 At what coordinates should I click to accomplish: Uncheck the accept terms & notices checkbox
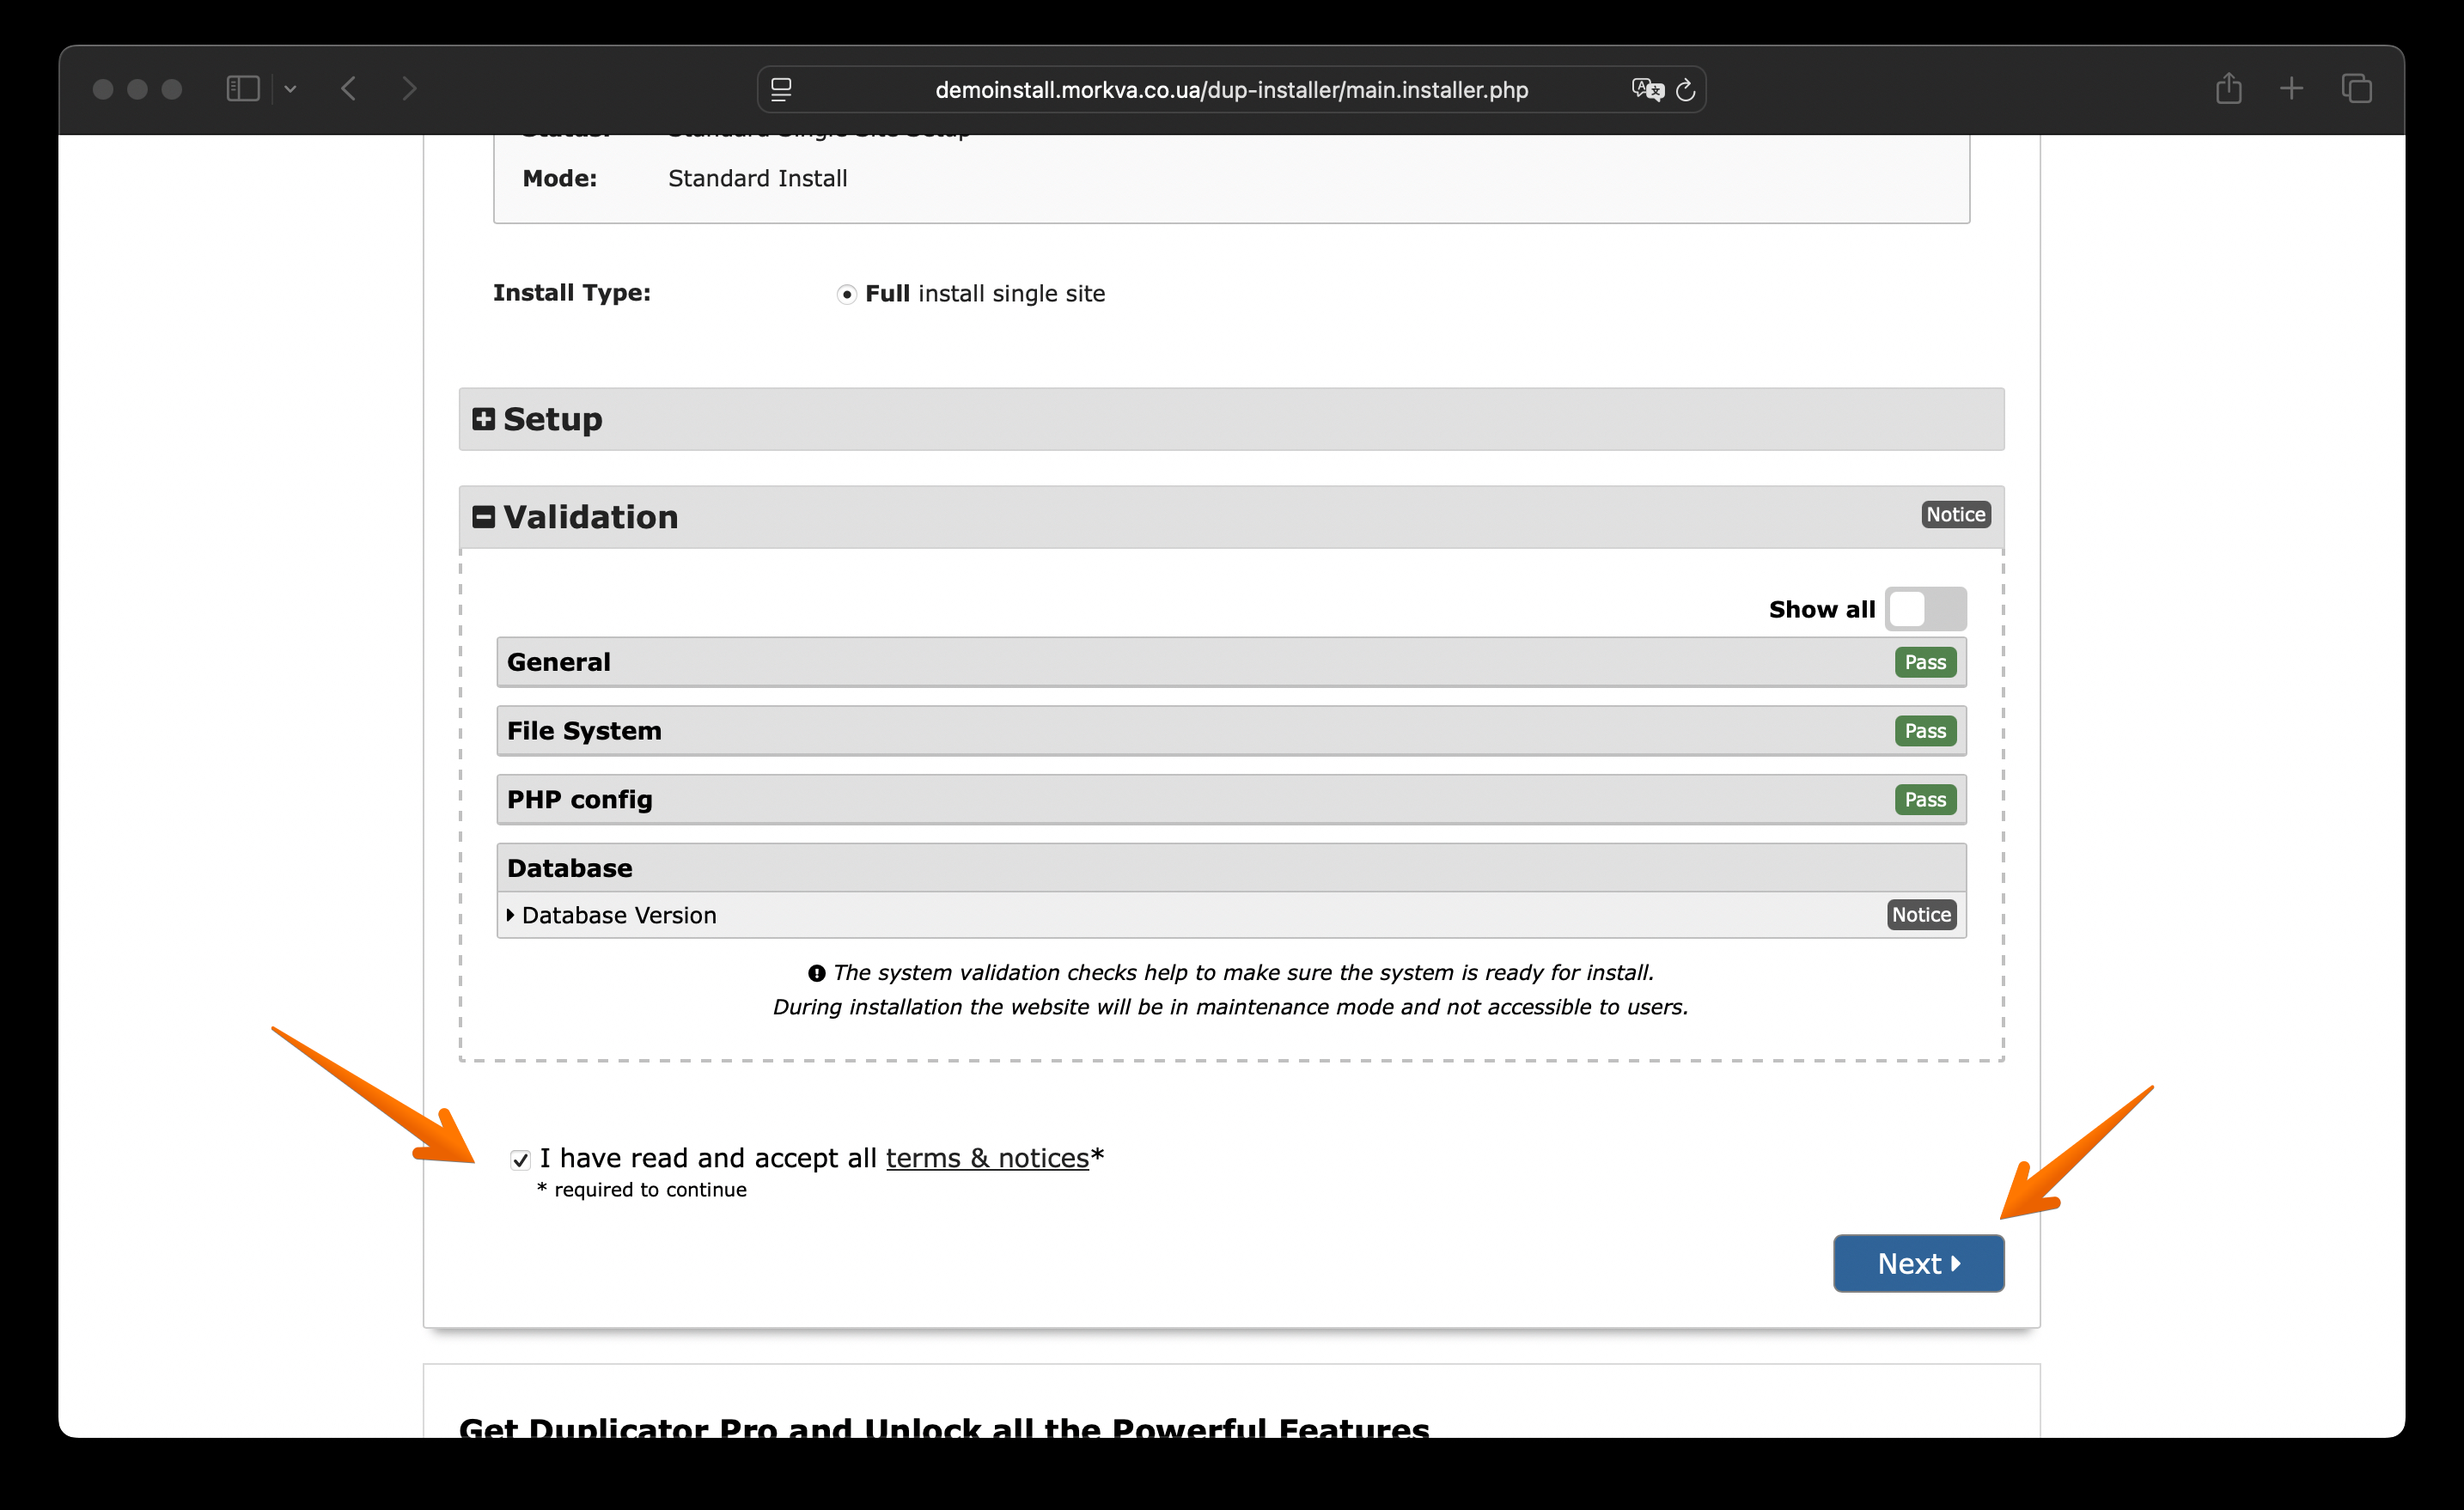(x=520, y=1159)
